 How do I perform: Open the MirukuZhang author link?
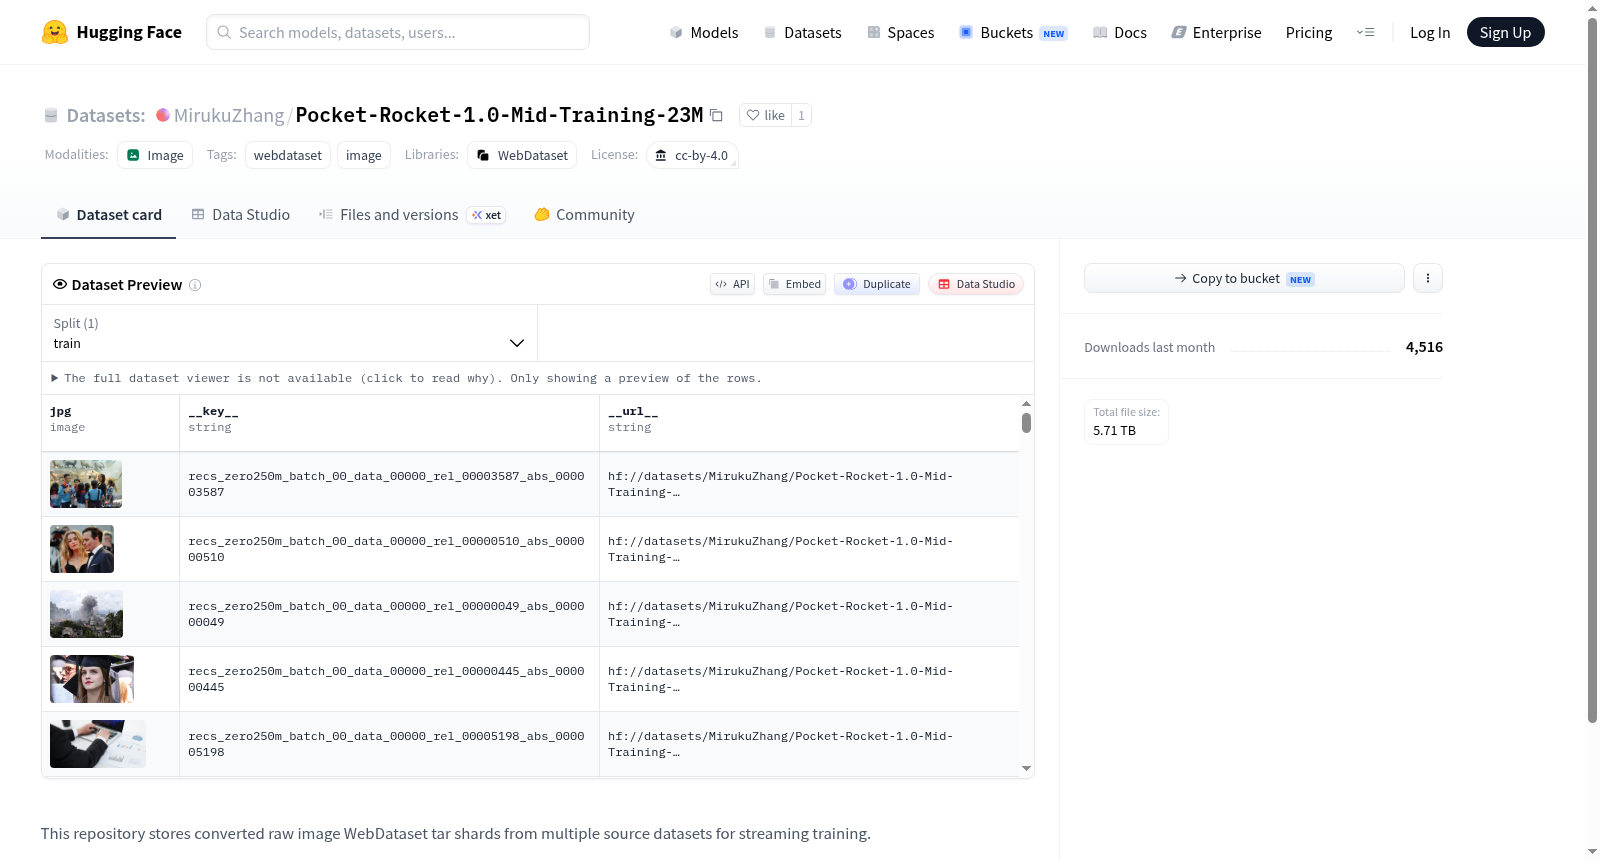229,115
